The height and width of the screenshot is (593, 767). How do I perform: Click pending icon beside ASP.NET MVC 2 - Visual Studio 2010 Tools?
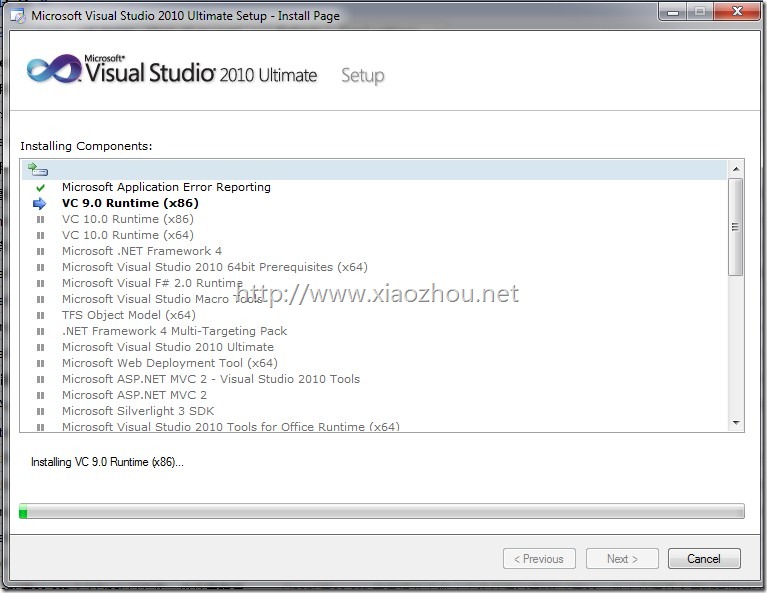click(41, 379)
